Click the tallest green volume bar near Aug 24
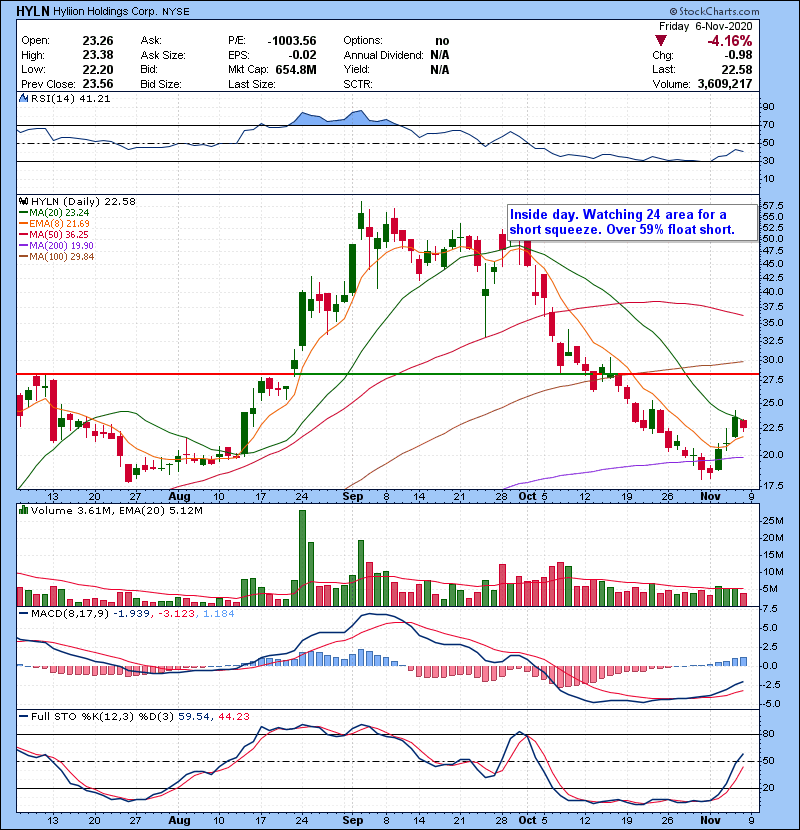 (x=302, y=558)
